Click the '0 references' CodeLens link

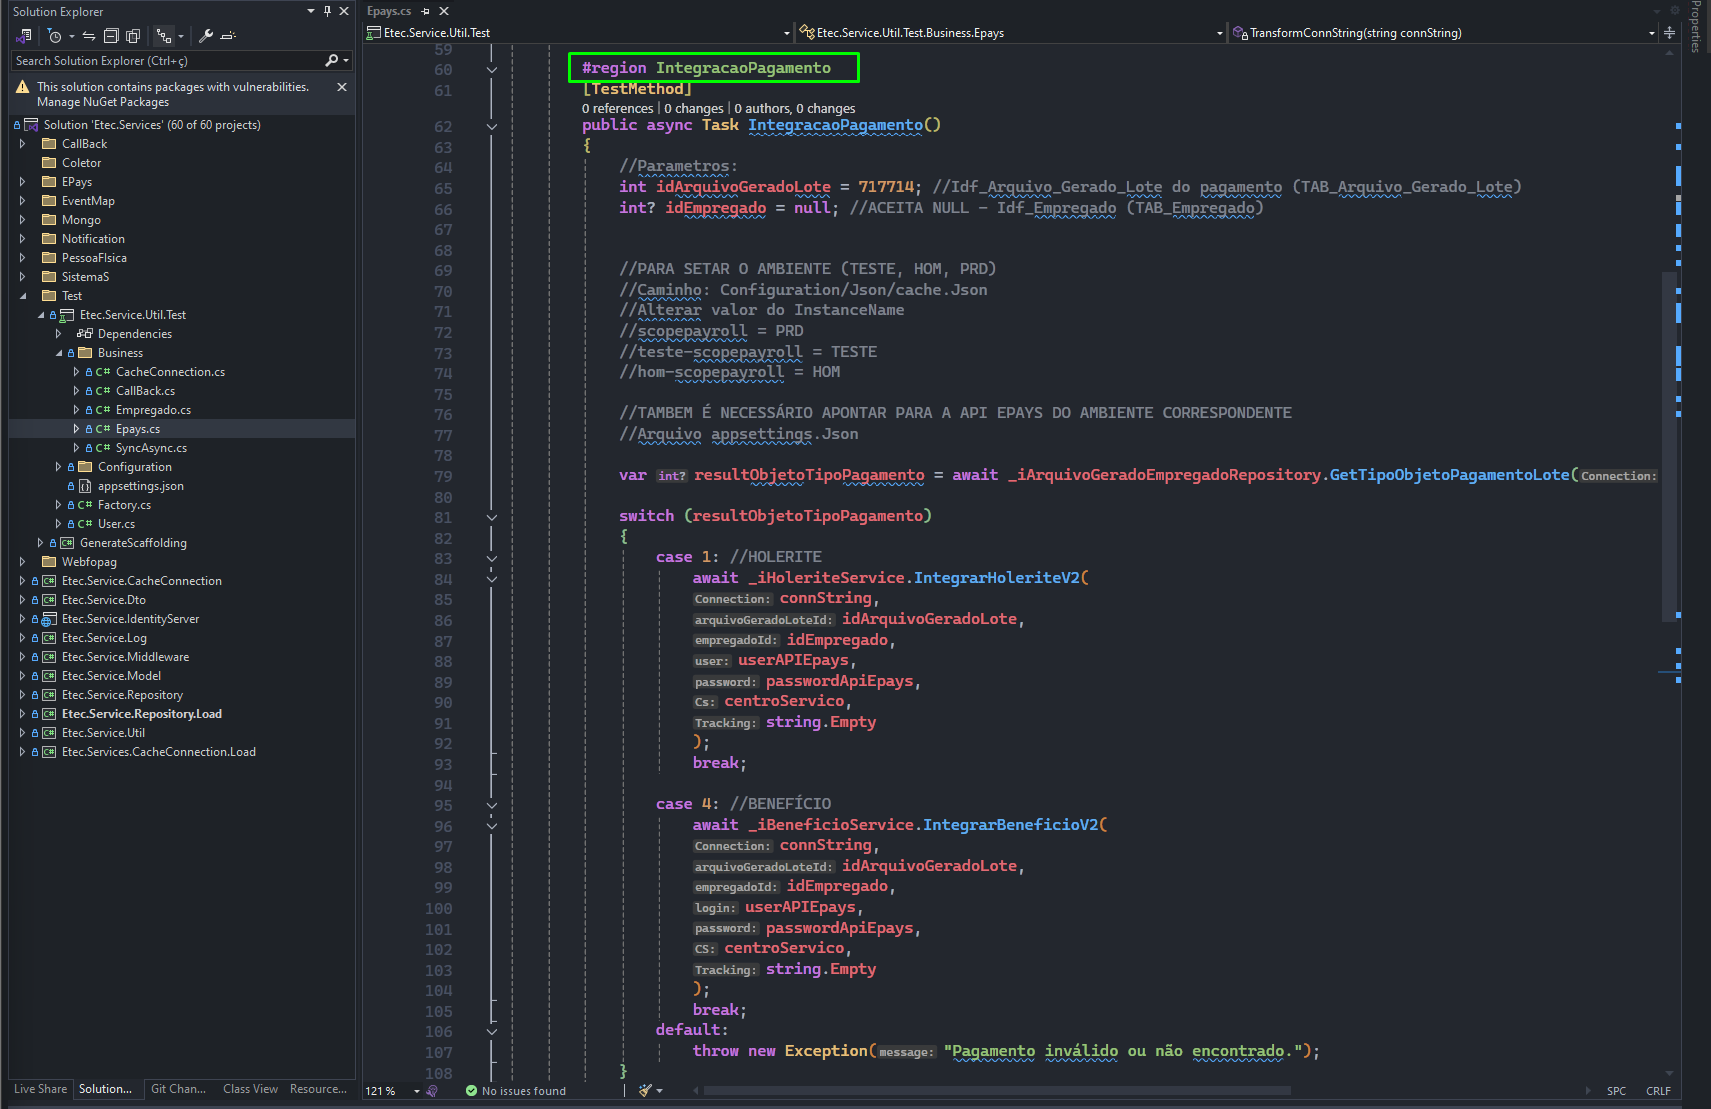pos(617,108)
